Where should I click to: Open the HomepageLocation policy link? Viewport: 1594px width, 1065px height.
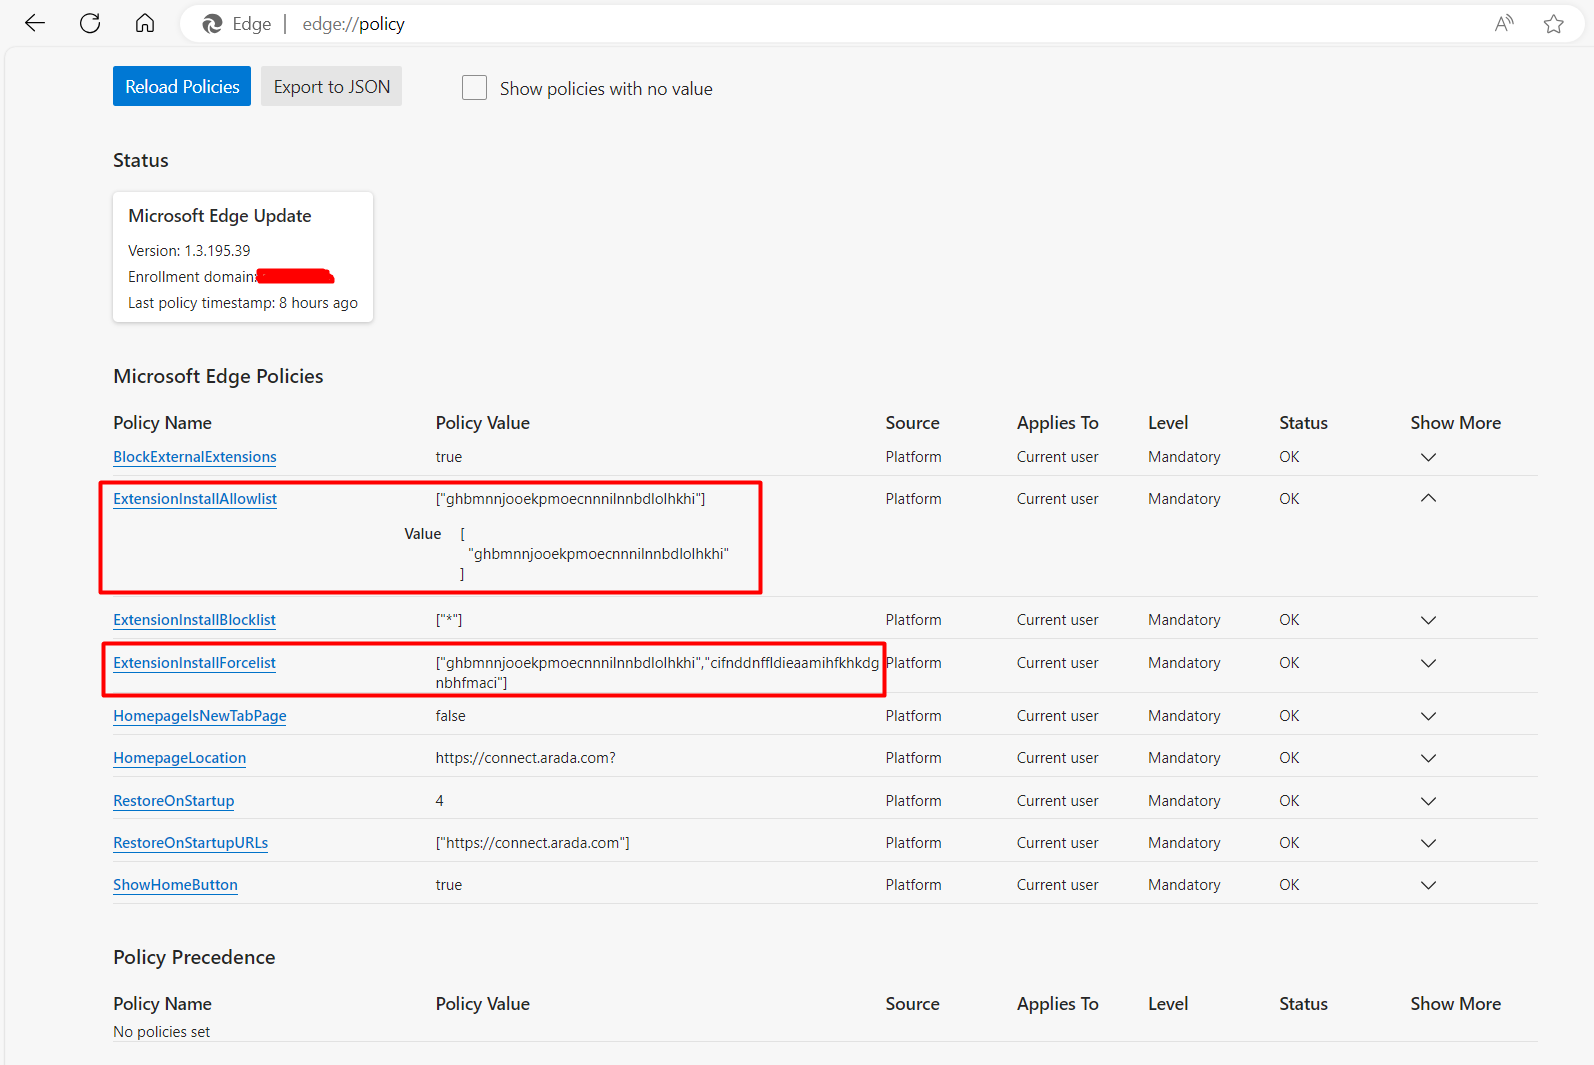179,758
